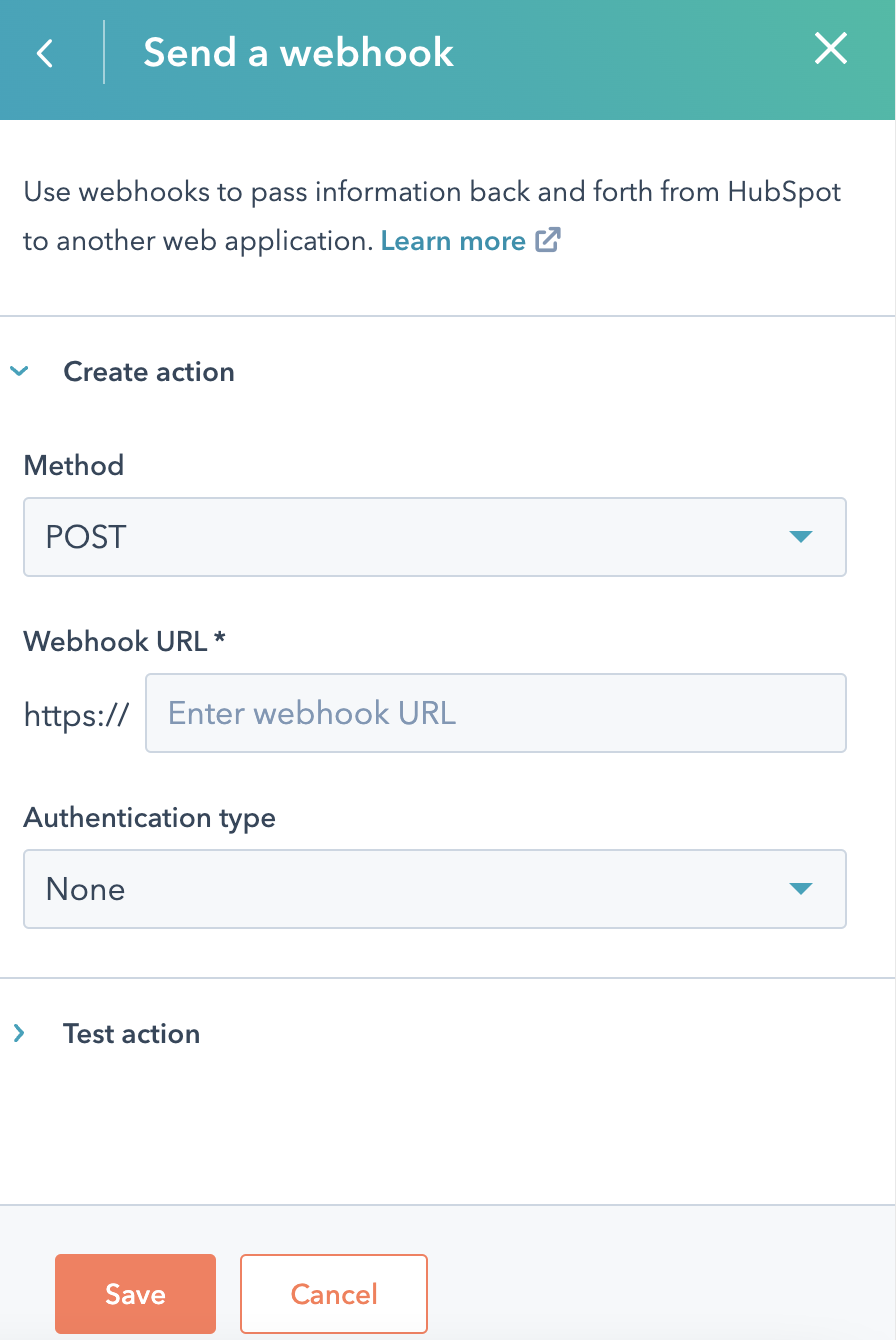Collapse the Create action chevron
Image resolution: width=896 pixels, height=1340 pixels.
(19, 371)
